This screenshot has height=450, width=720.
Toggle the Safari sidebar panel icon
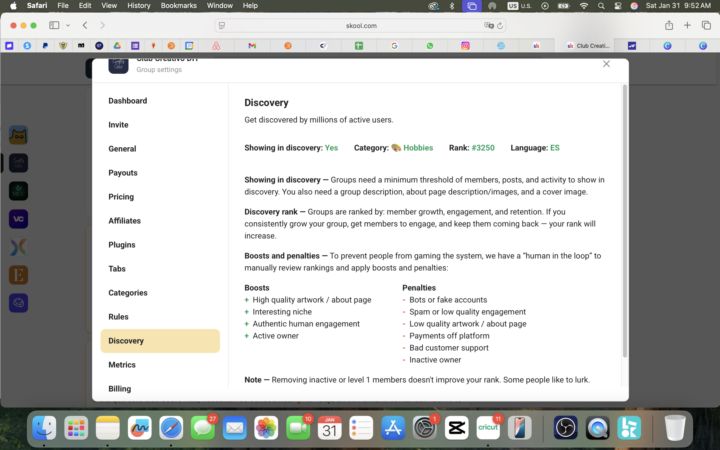point(54,25)
